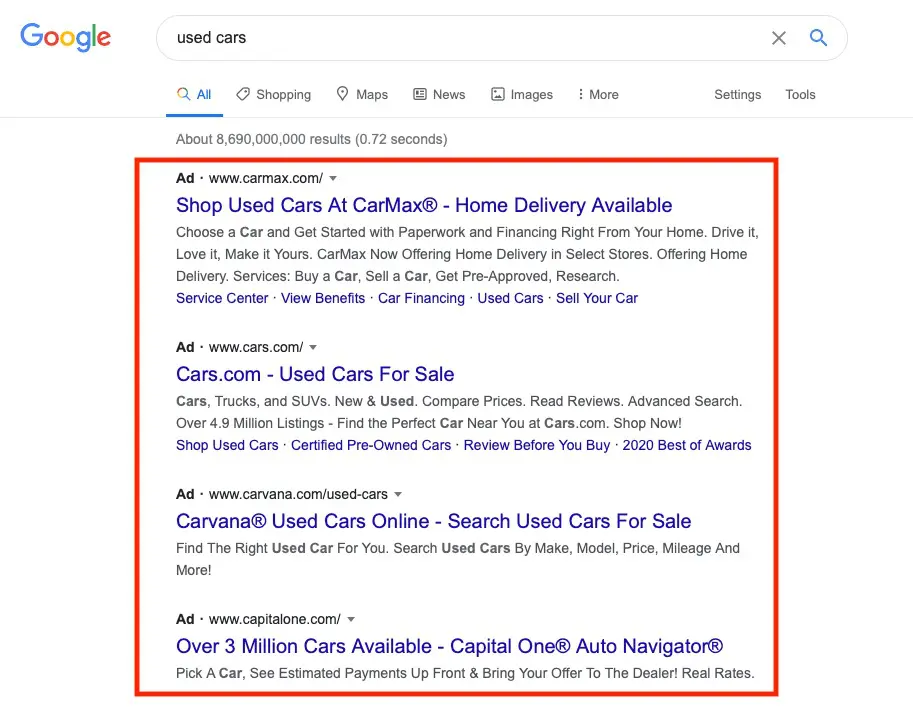This screenshot has height=707, width=913.
Task: Open the Carvana Used Cars Online headline
Action: click(x=433, y=521)
